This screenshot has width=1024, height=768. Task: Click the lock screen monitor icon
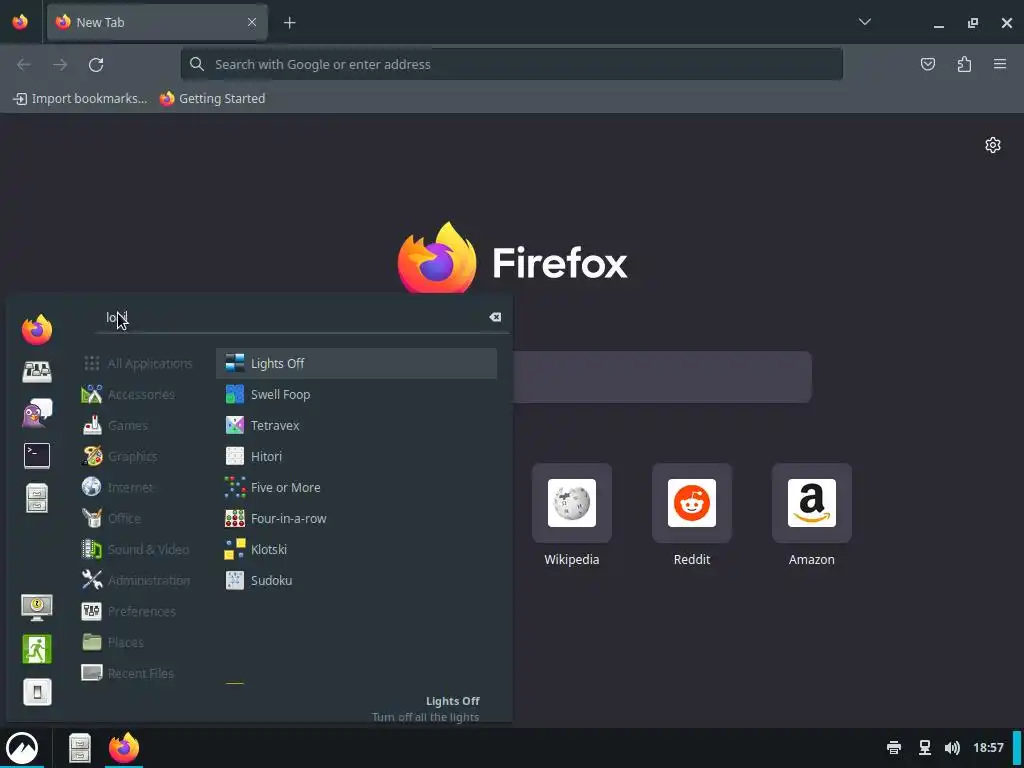coord(37,607)
